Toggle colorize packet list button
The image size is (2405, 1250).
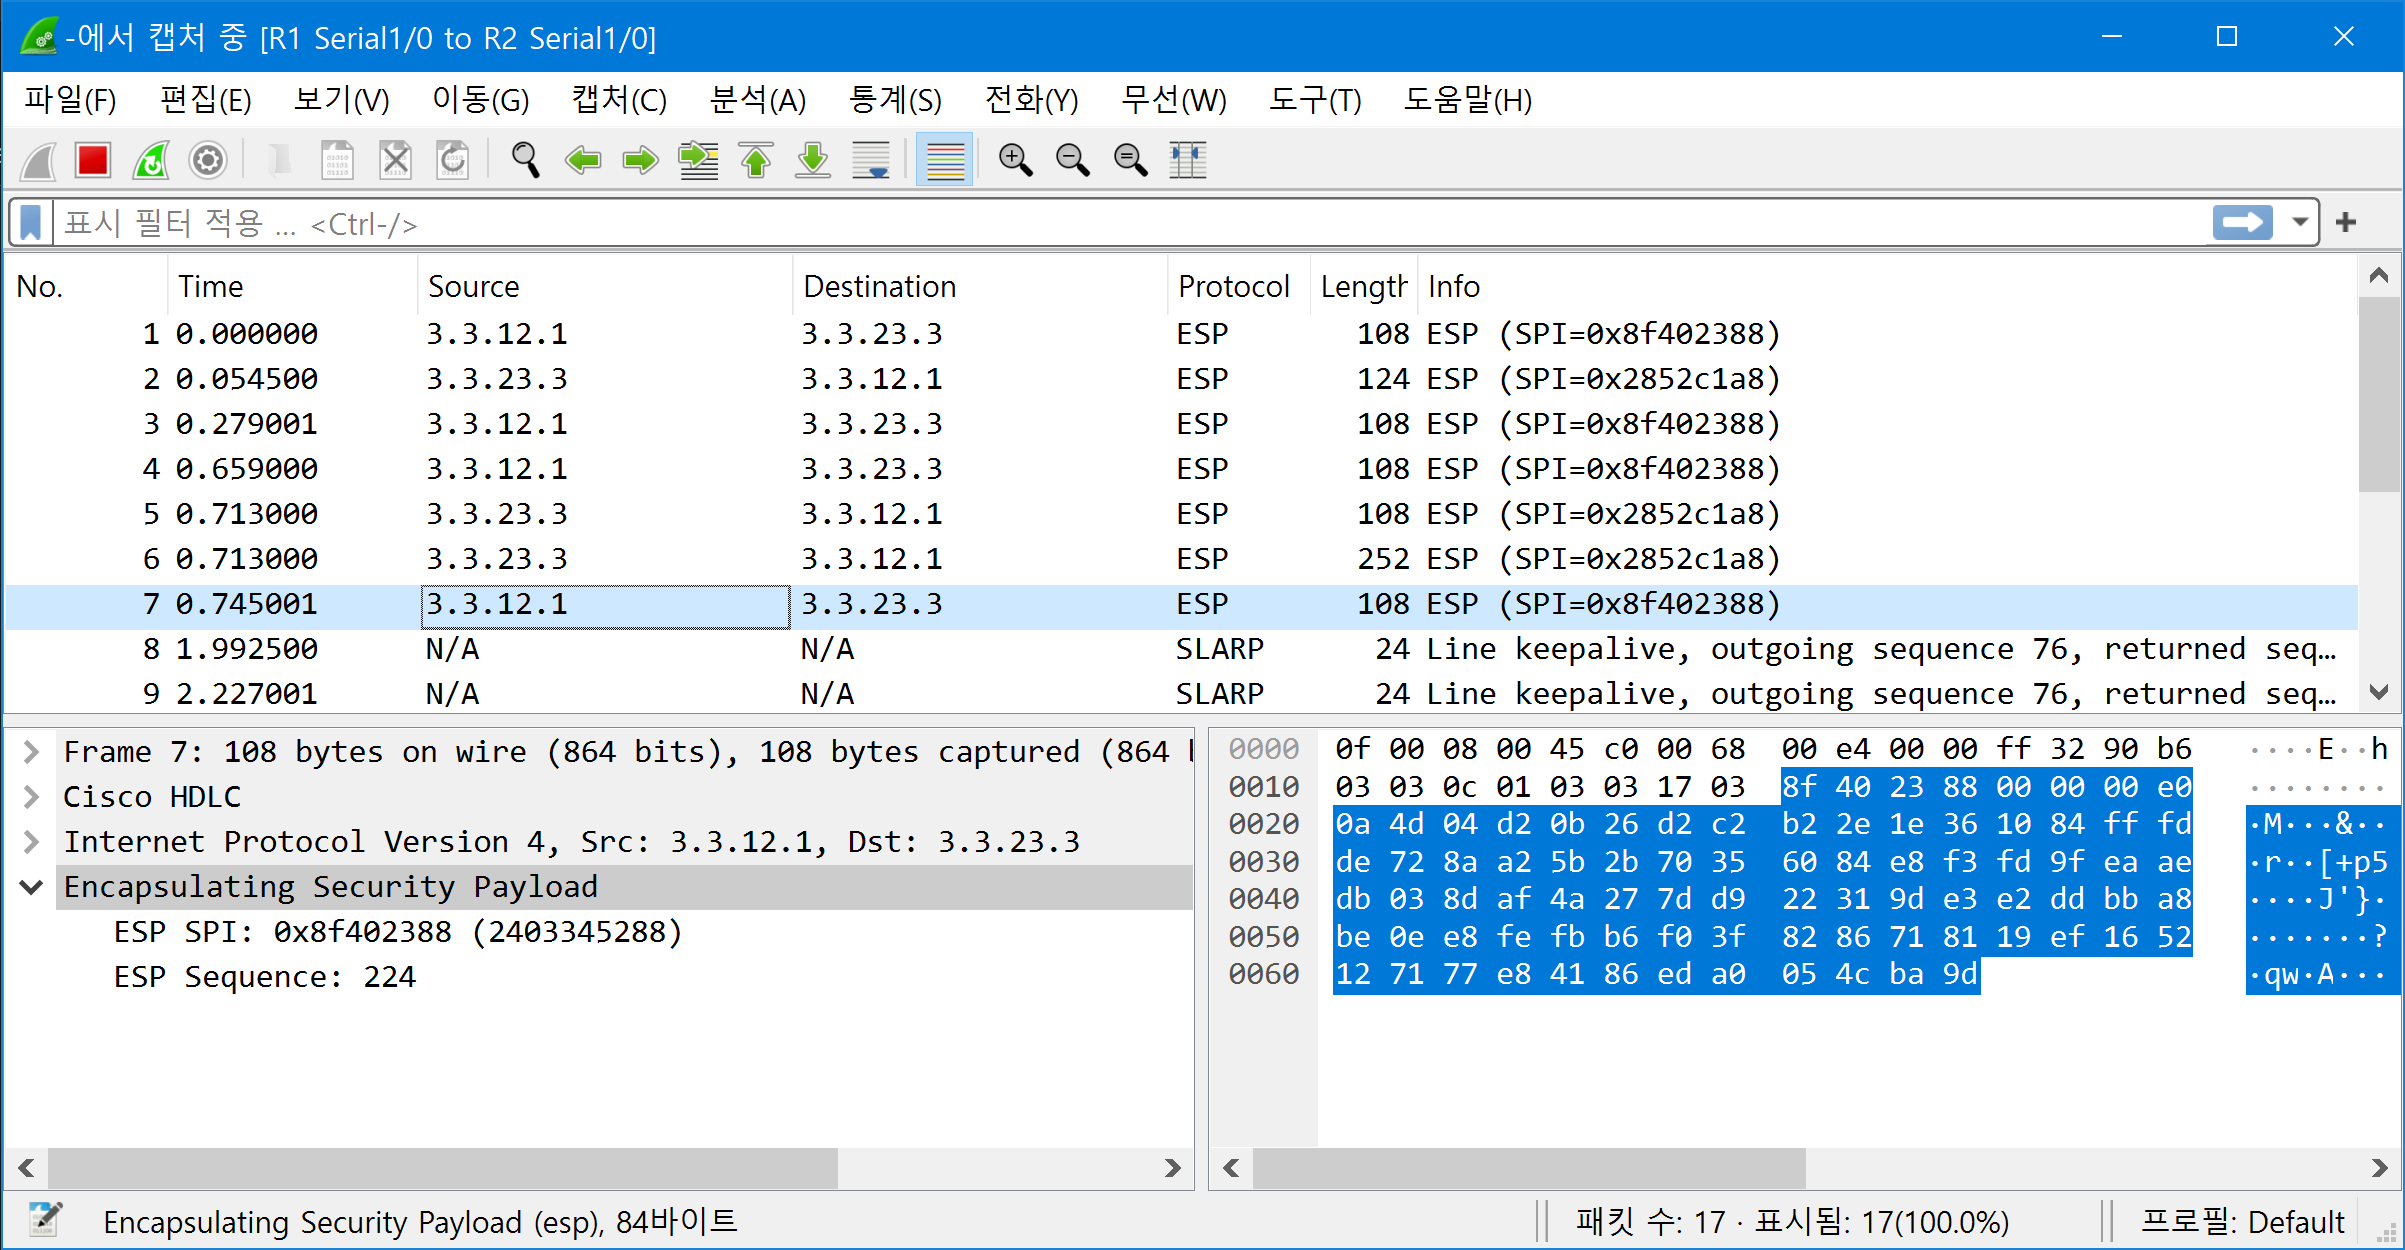coord(944,160)
